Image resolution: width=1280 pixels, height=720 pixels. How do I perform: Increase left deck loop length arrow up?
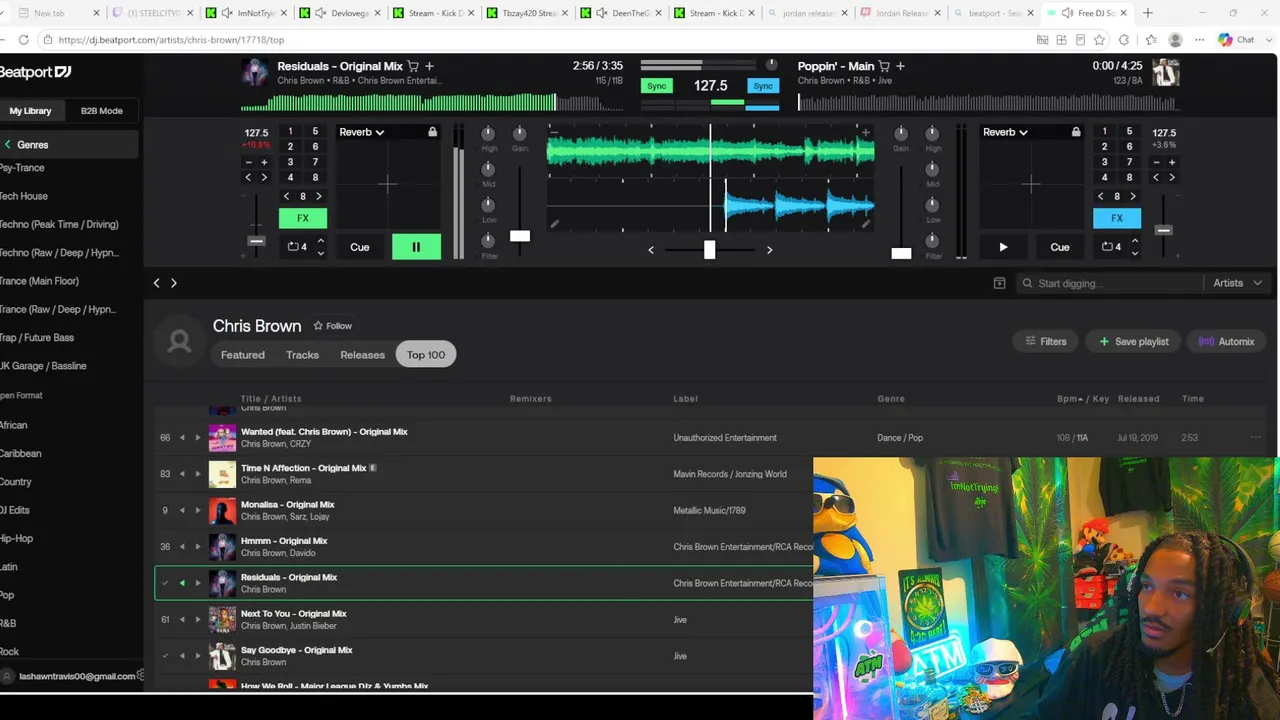click(x=320, y=241)
